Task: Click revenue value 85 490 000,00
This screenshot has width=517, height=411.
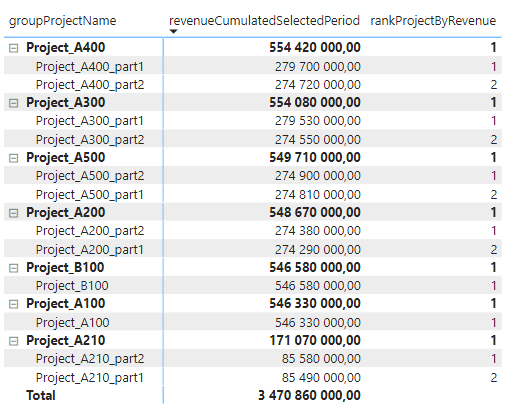Action: 321,378
